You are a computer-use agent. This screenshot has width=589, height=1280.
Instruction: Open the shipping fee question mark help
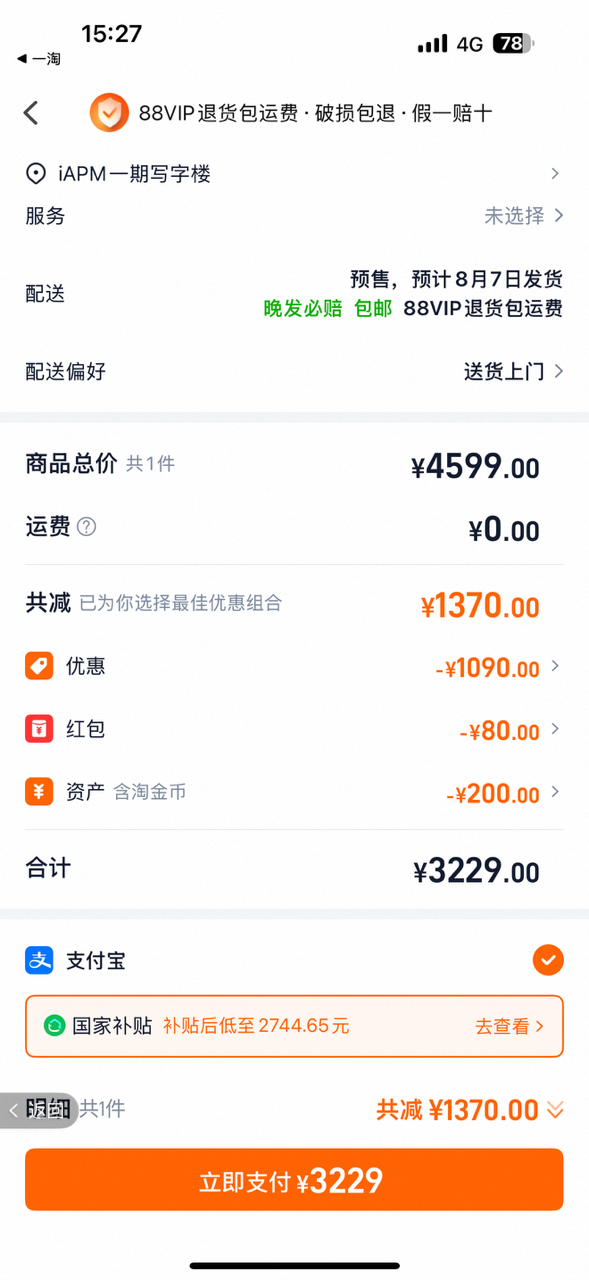87,527
